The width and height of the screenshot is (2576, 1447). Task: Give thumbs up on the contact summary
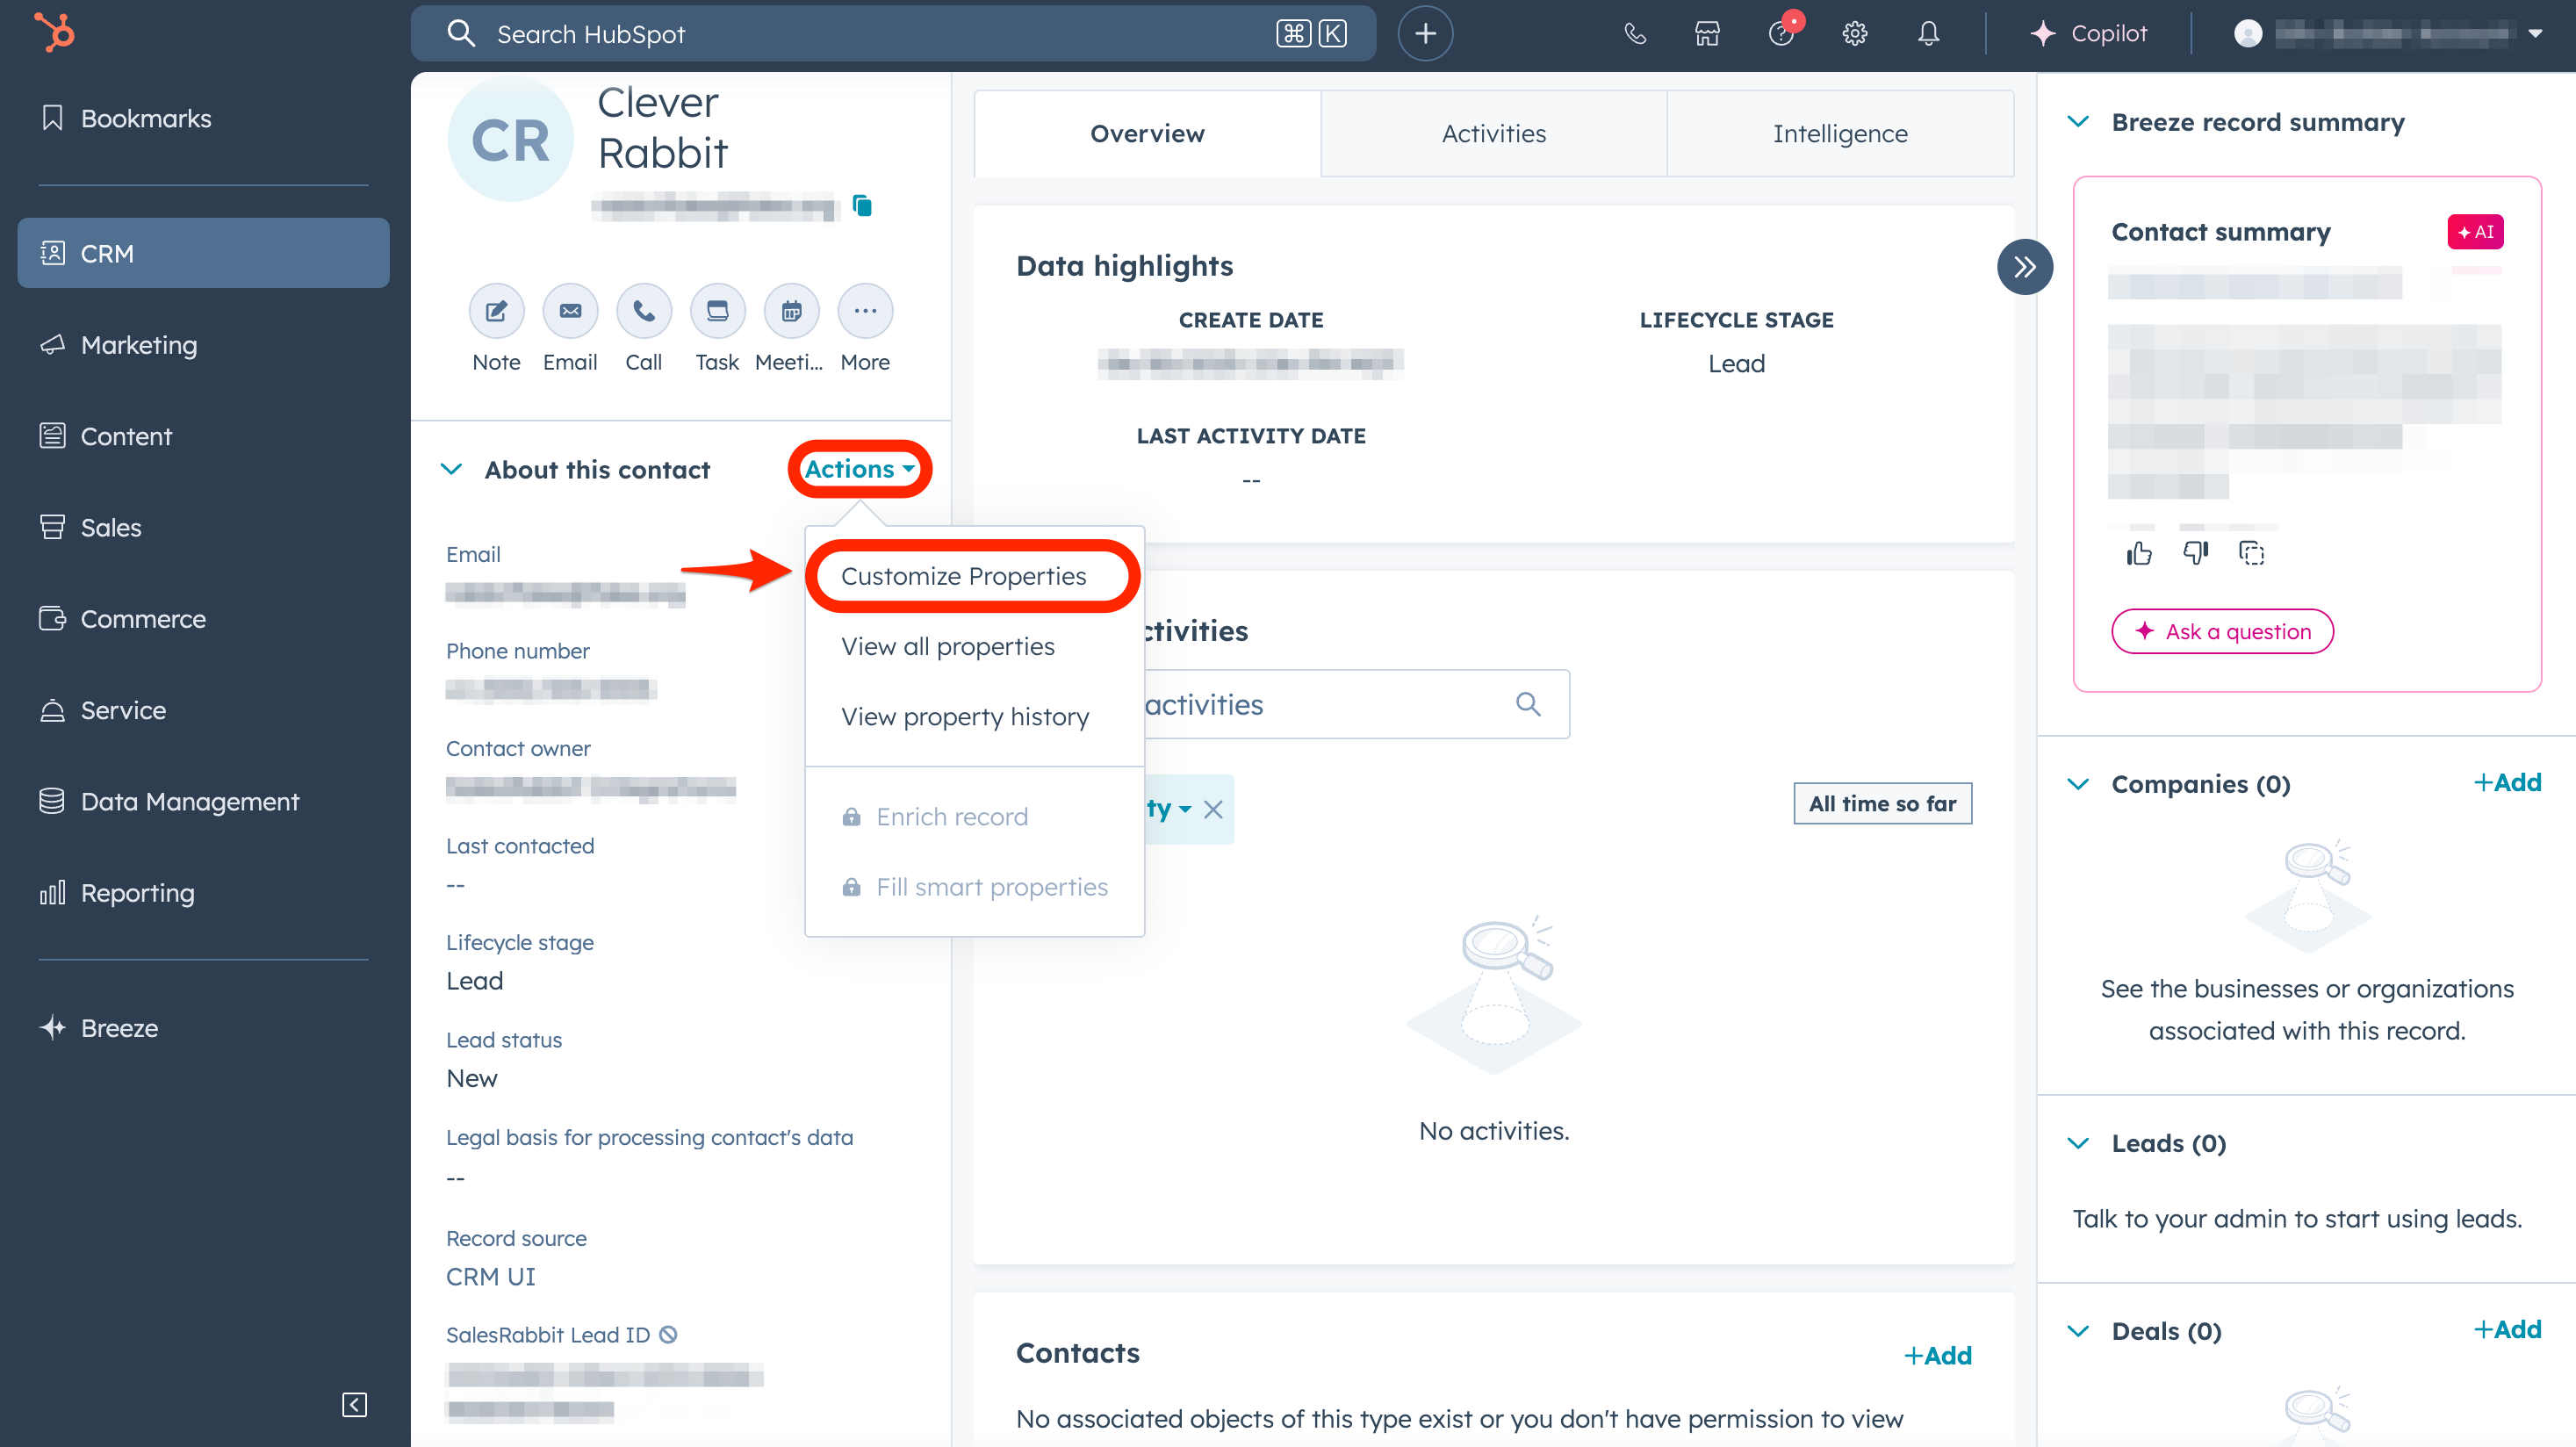coord(2139,553)
